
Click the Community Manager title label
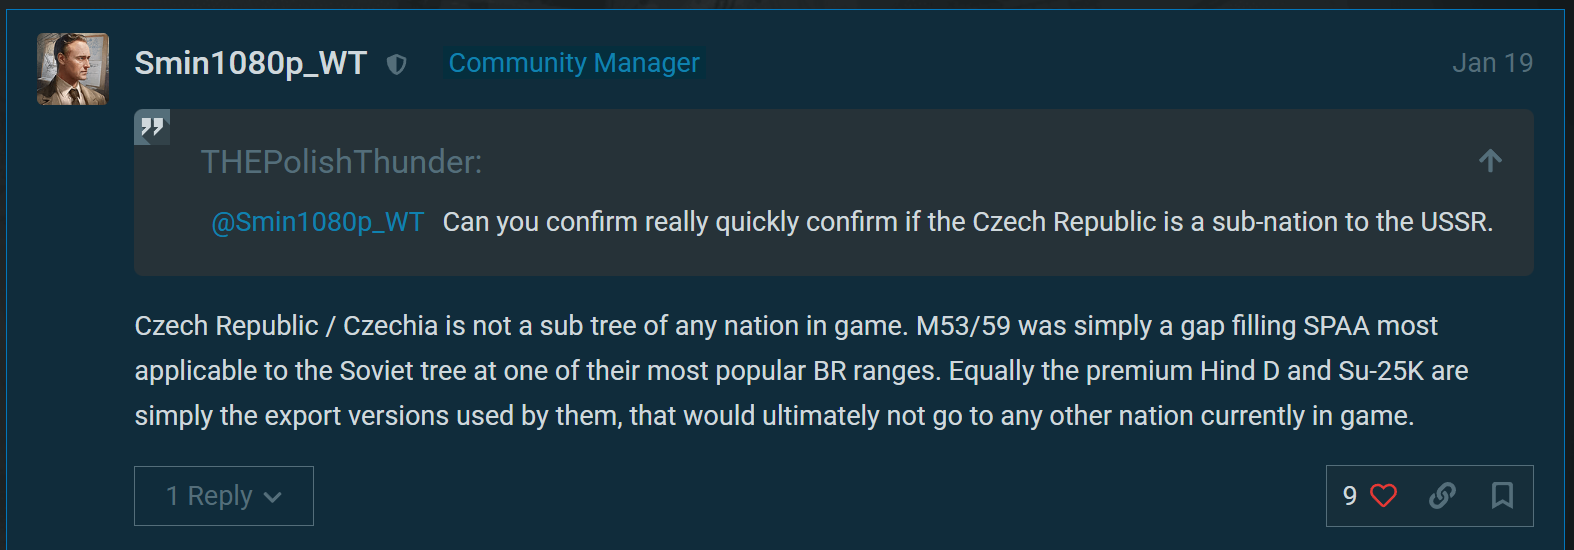click(x=574, y=63)
